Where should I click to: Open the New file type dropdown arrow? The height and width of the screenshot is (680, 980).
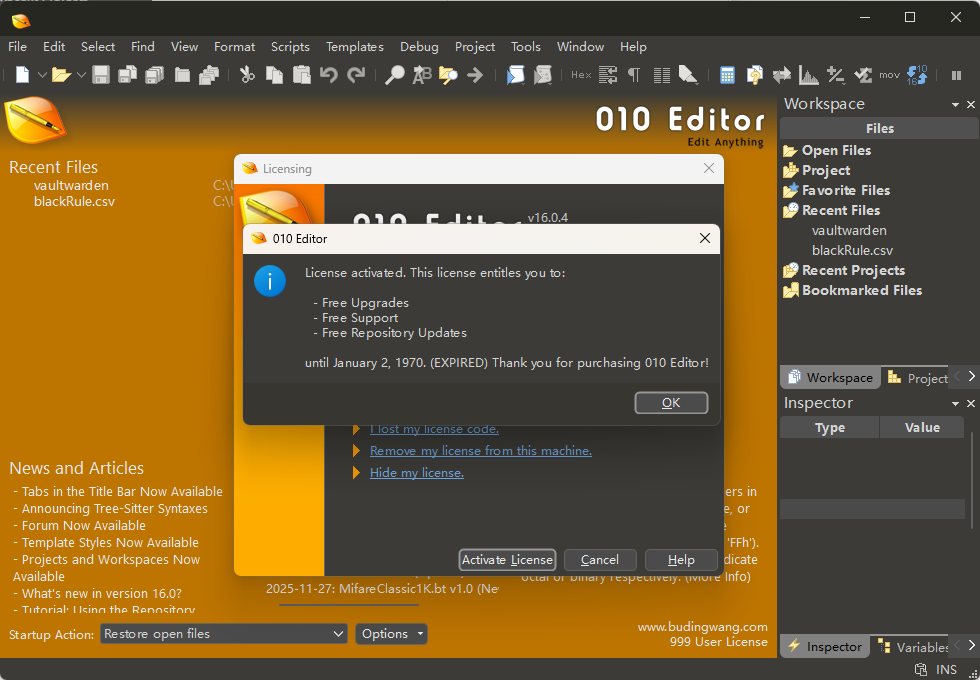(42, 75)
